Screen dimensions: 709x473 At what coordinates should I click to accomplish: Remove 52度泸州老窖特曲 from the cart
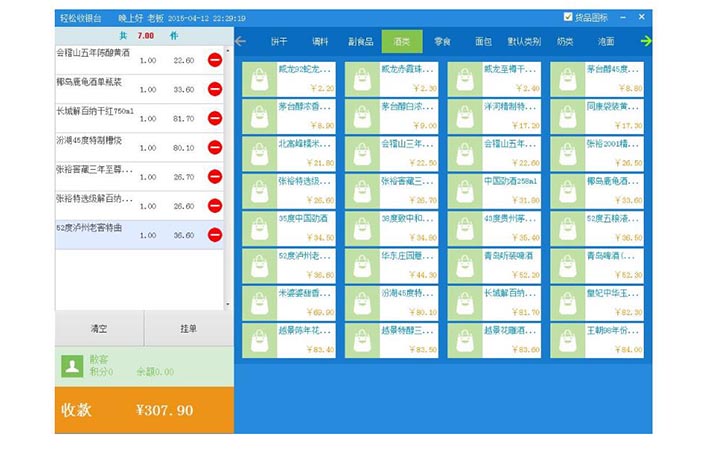[x=215, y=235]
